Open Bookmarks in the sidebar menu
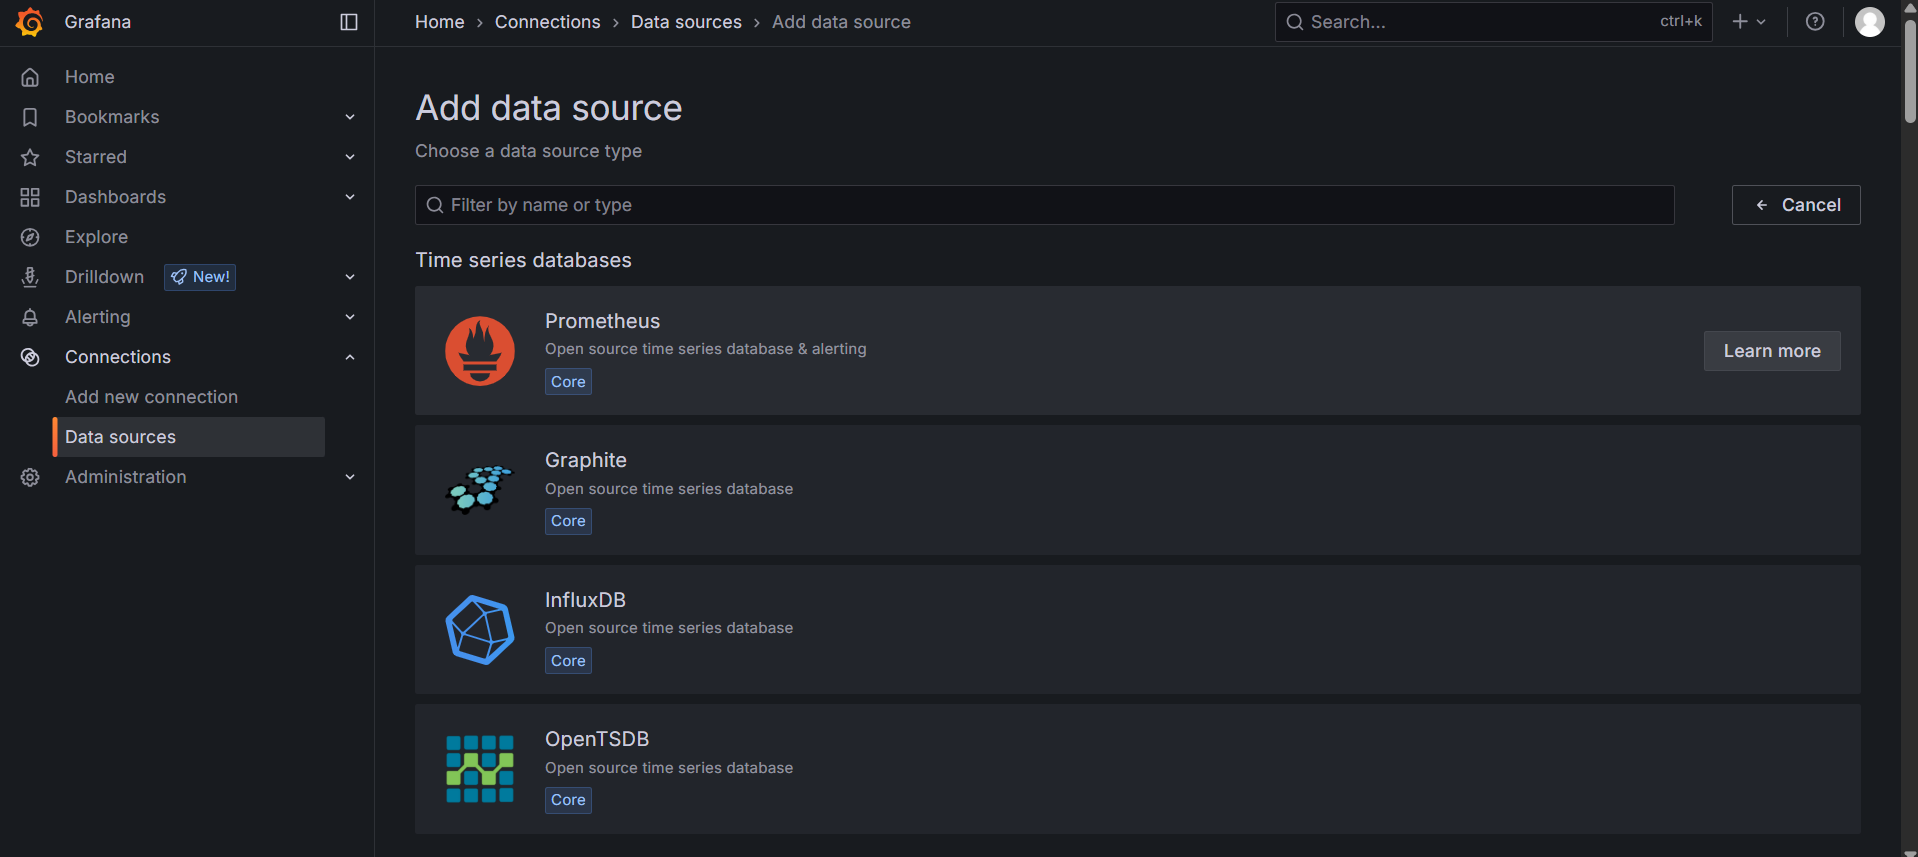 coord(112,117)
